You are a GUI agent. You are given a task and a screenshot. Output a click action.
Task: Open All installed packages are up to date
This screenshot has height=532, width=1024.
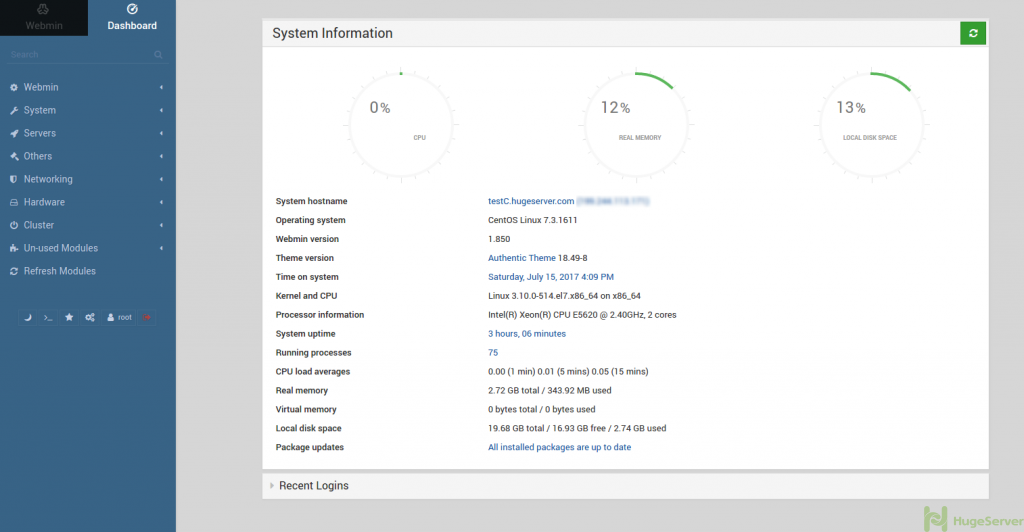(560, 447)
